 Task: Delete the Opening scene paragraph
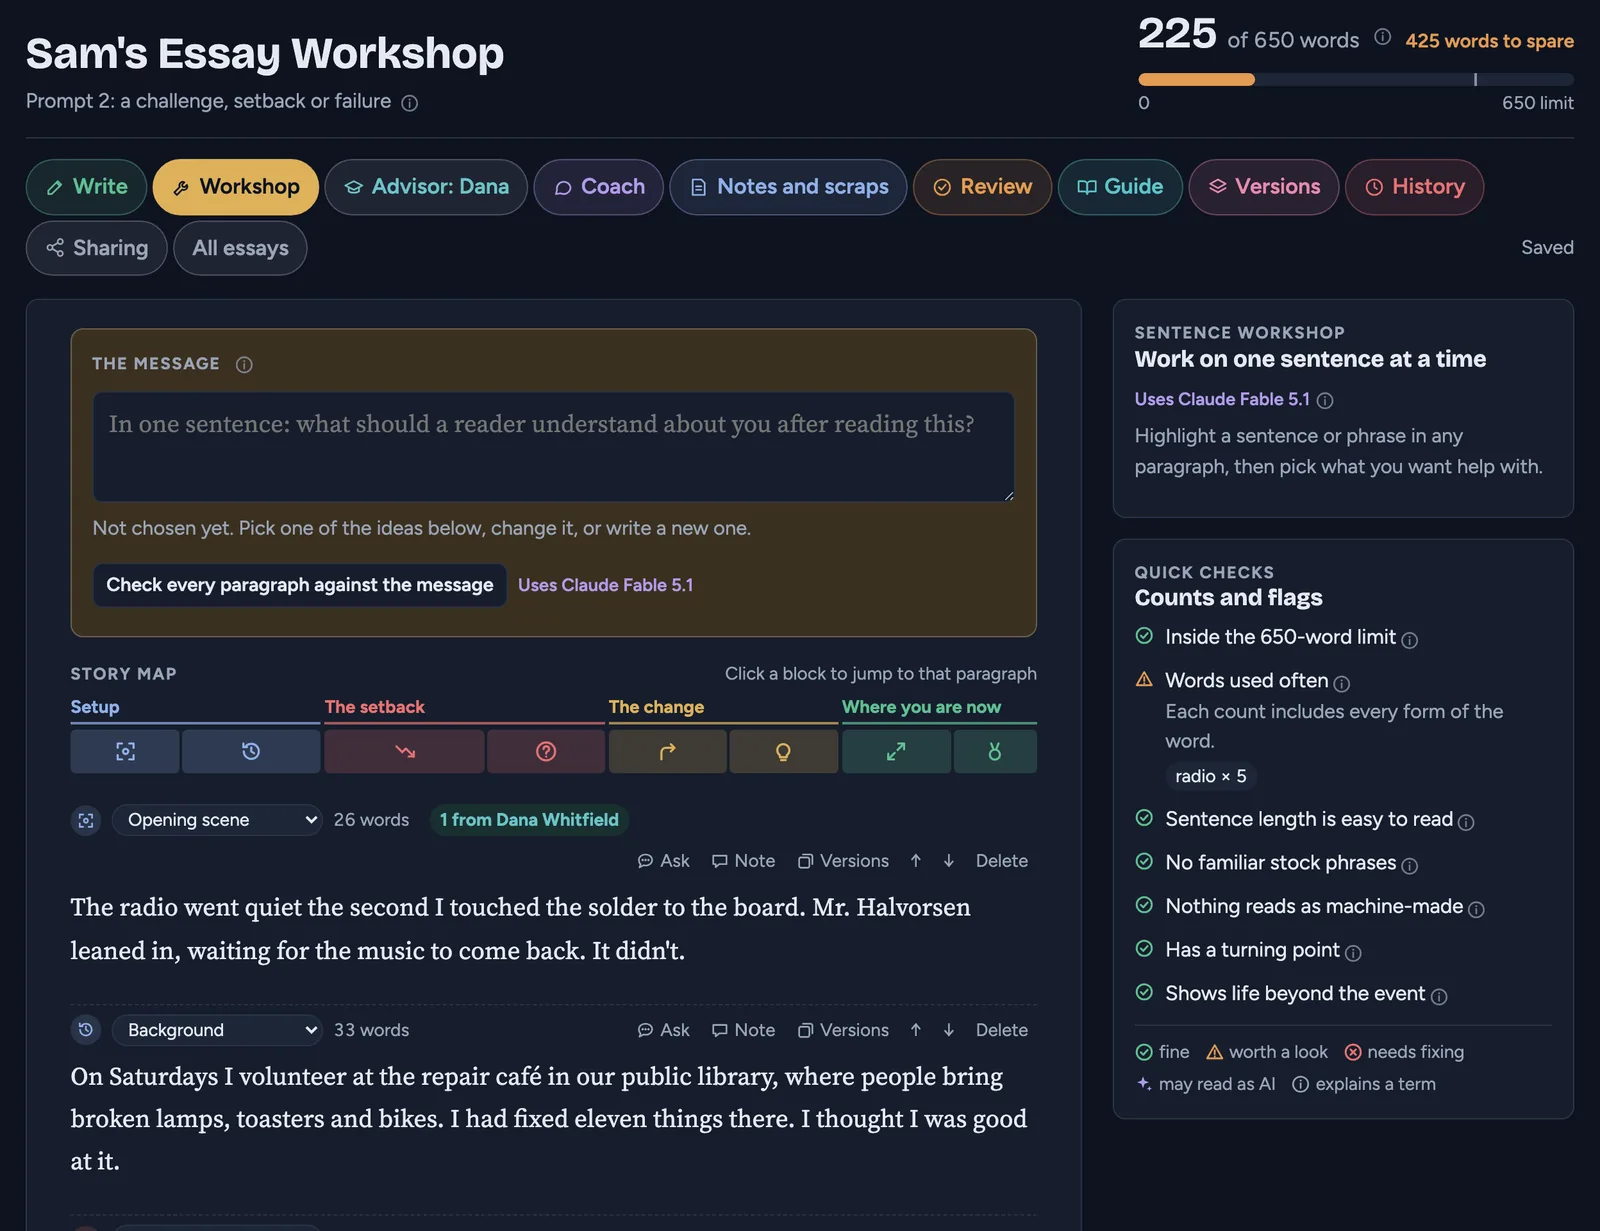coord(1001,861)
